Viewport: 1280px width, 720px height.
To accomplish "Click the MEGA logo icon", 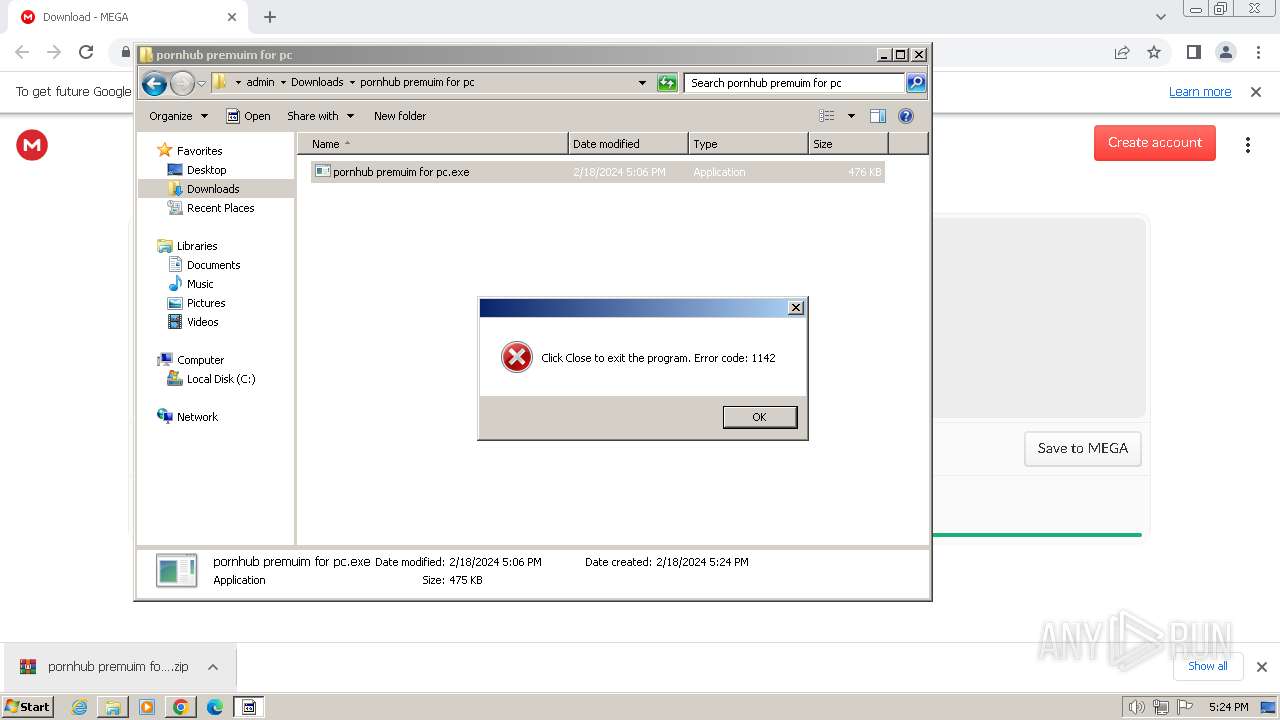I will (32, 145).
